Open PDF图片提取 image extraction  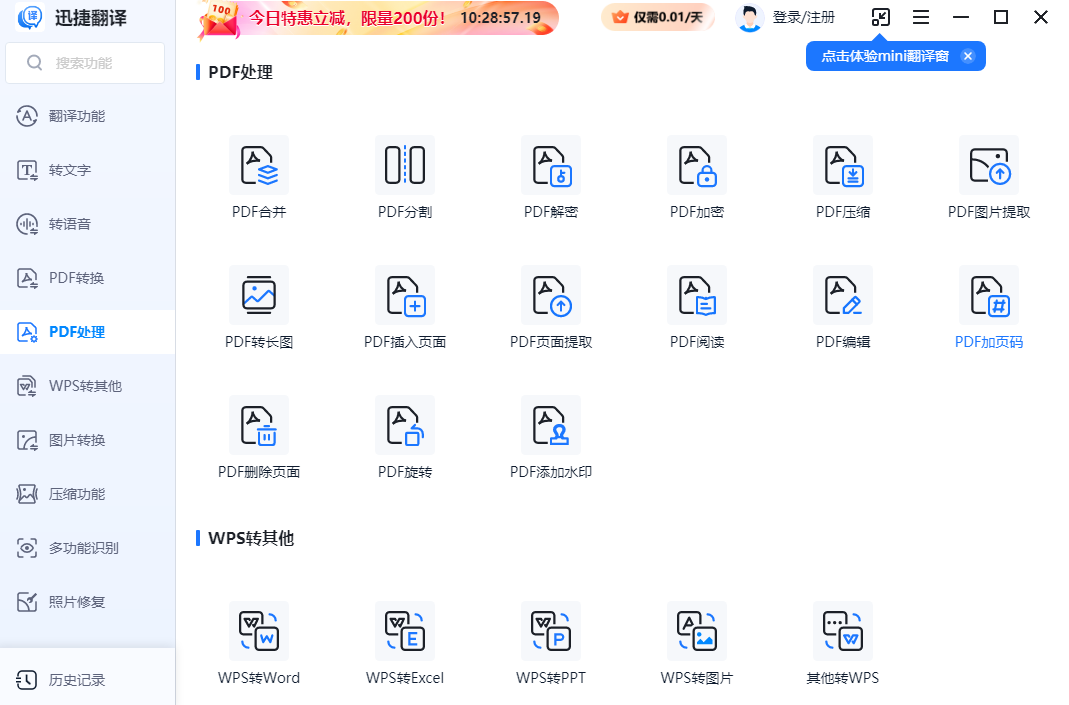click(x=989, y=166)
